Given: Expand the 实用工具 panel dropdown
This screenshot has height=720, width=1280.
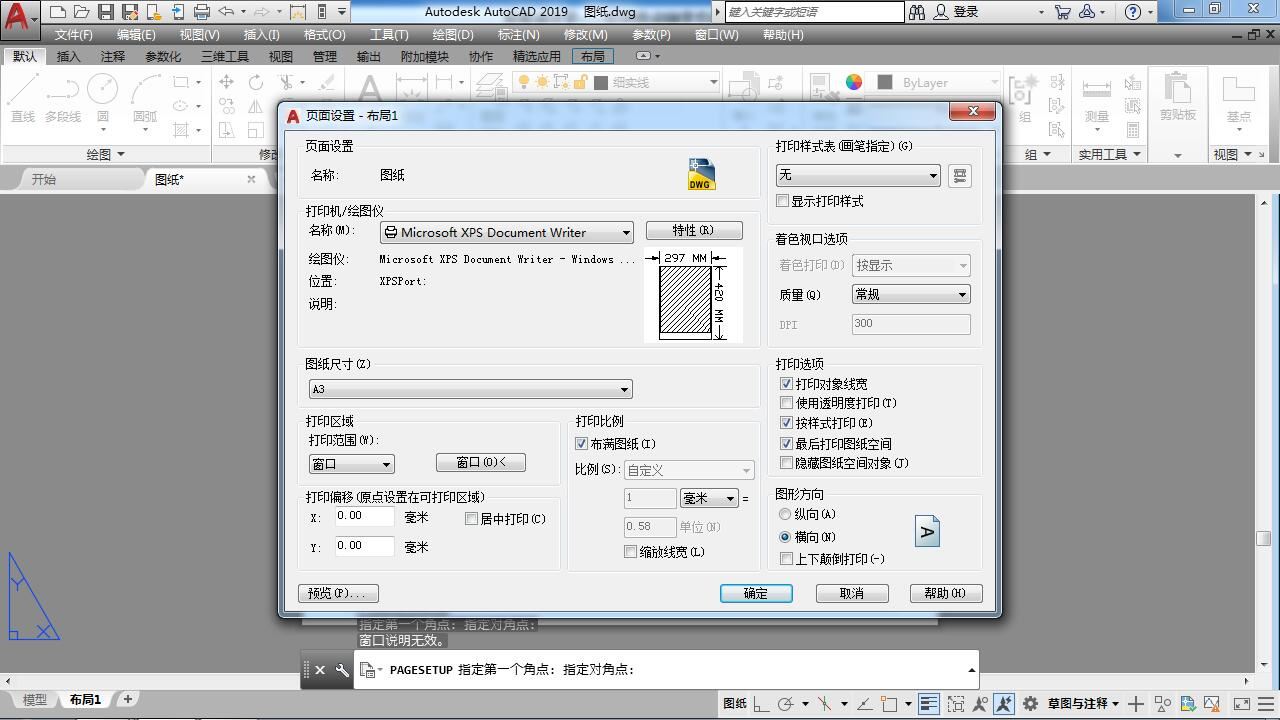Looking at the screenshot, I should (x=1109, y=154).
